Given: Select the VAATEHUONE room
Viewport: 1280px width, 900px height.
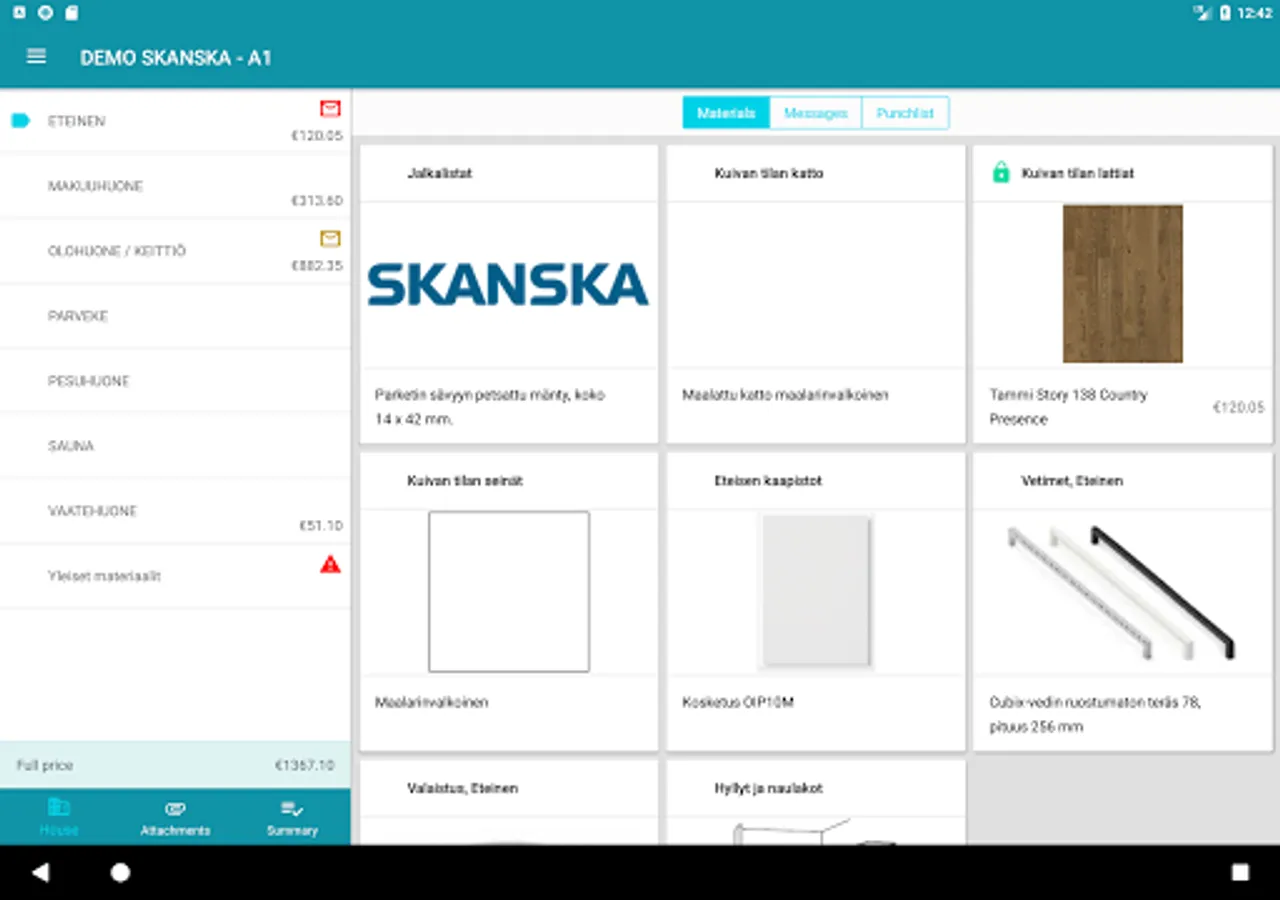Looking at the screenshot, I should 175,511.
